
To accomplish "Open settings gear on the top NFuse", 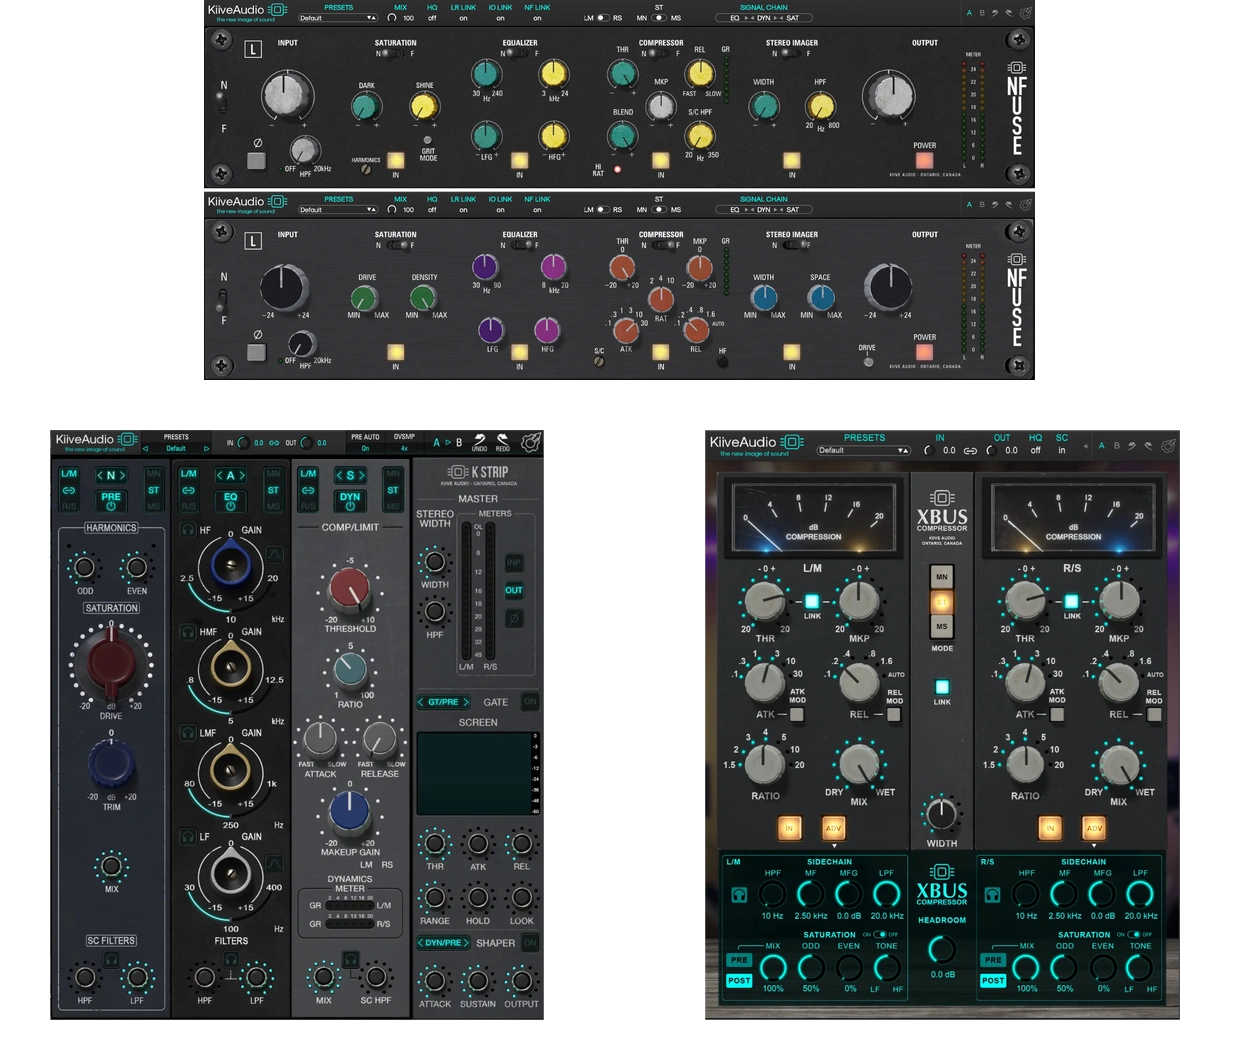I will [1025, 13].
